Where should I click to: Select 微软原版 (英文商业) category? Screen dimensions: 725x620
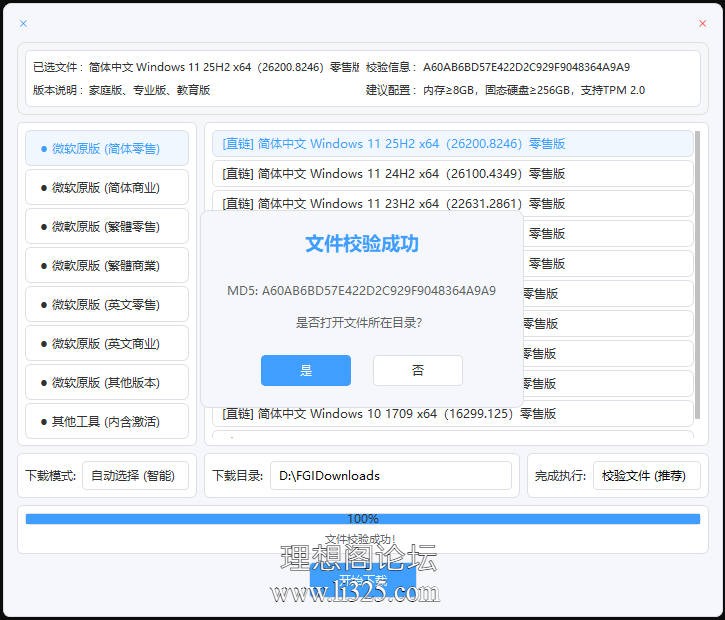[107, 344]
